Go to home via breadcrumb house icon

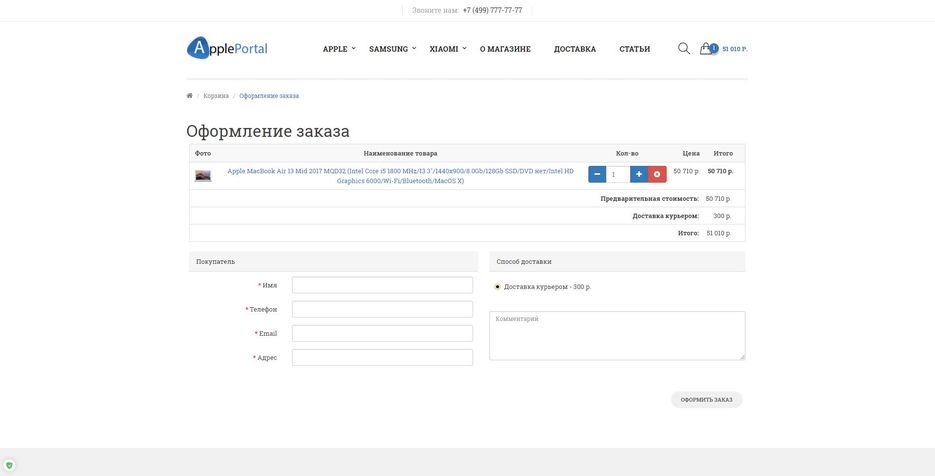tap(190, 95)
